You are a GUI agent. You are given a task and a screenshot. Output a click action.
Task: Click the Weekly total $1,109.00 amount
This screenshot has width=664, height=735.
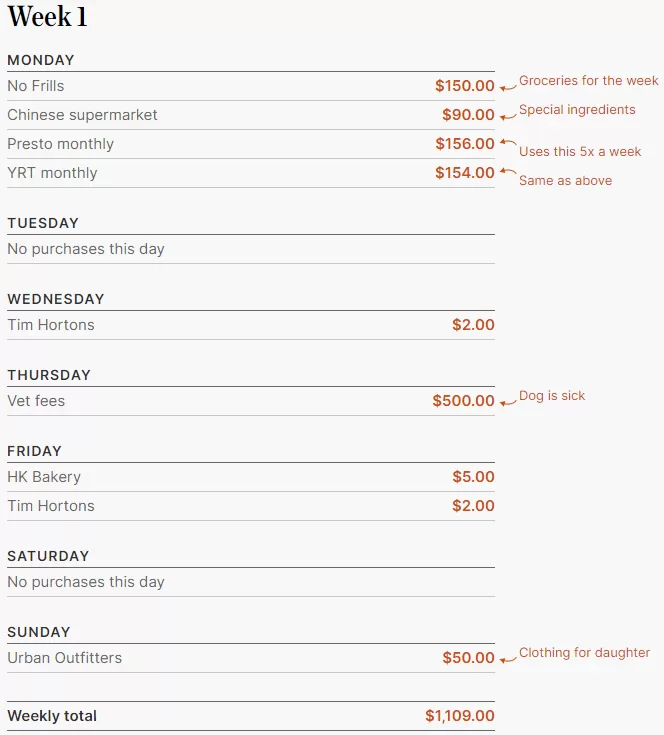pos(460,716)
